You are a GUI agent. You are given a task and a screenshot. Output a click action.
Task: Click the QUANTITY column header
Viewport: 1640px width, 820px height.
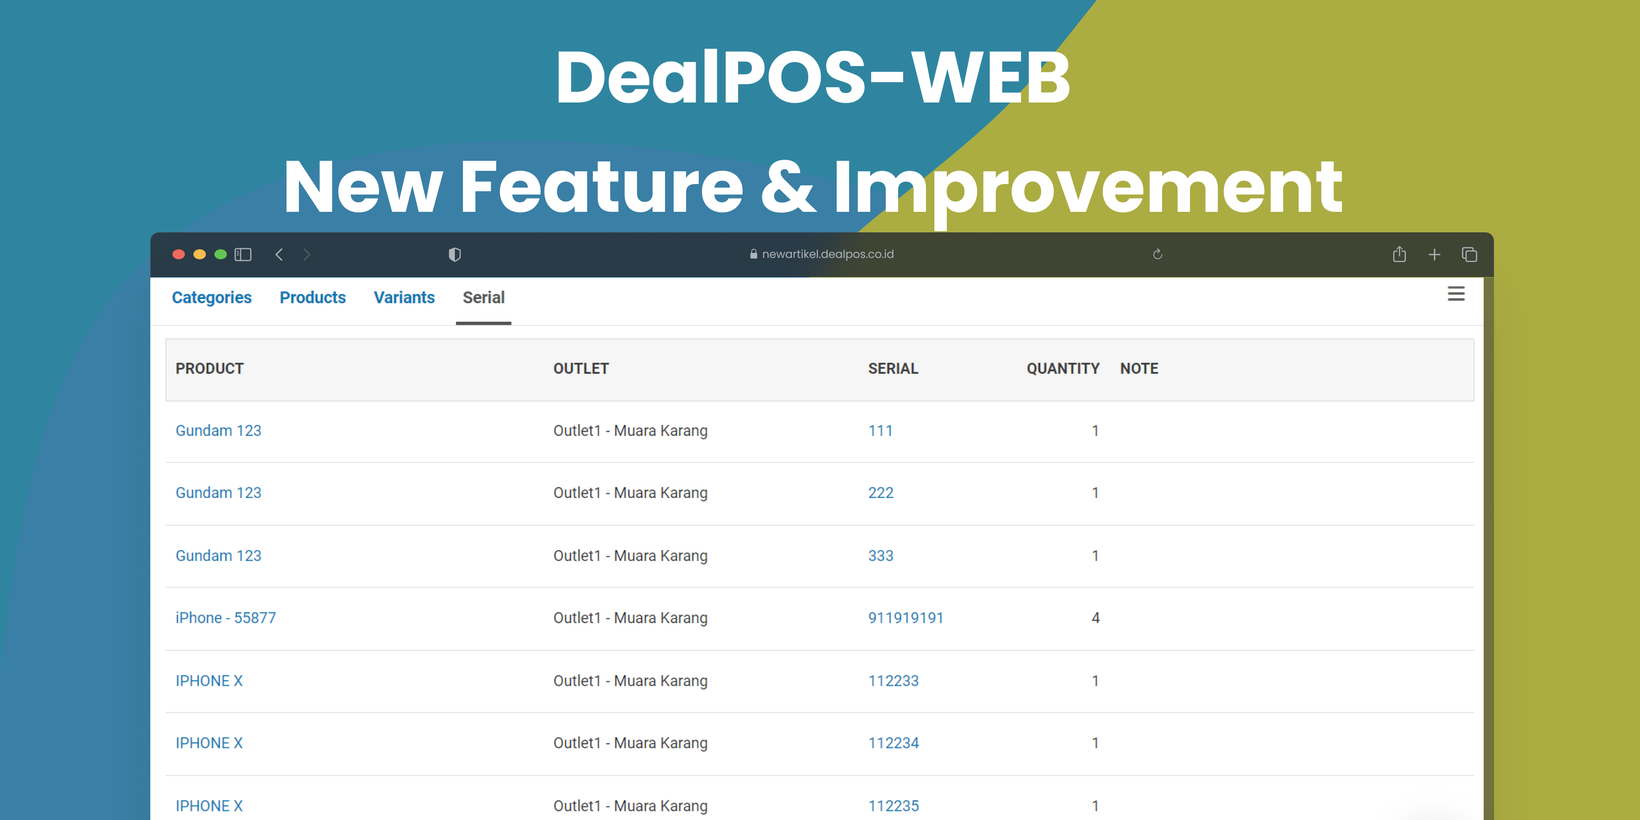tap(1063, 369)
